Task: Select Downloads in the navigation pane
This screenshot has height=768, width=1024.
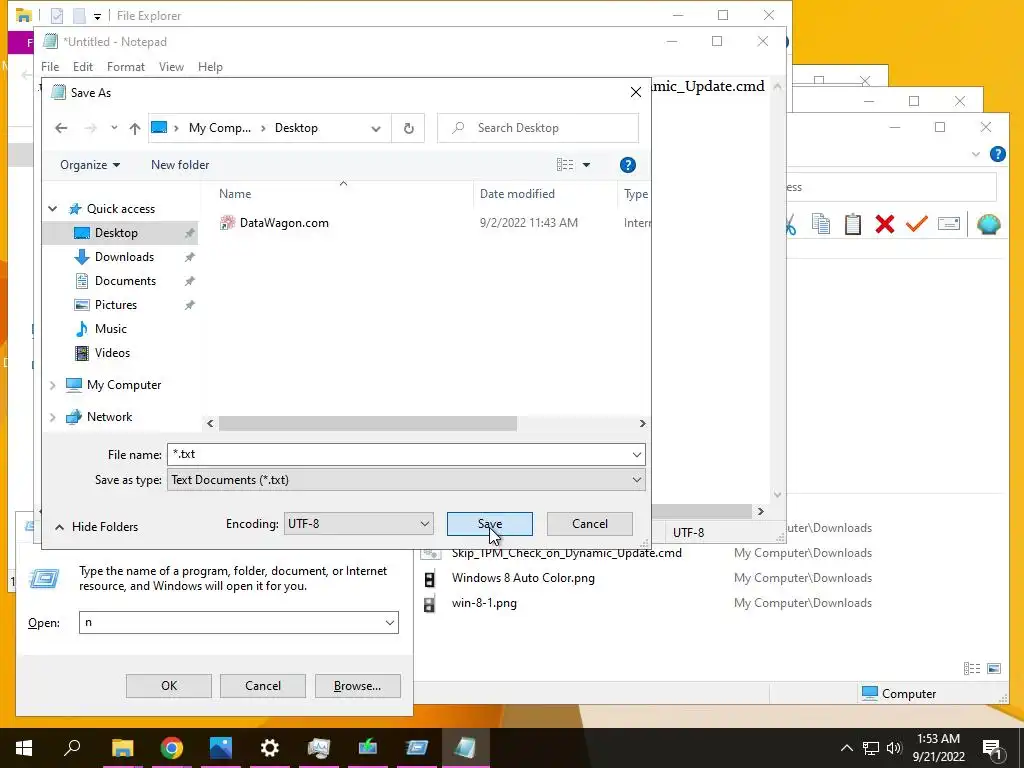Action: 124,257
